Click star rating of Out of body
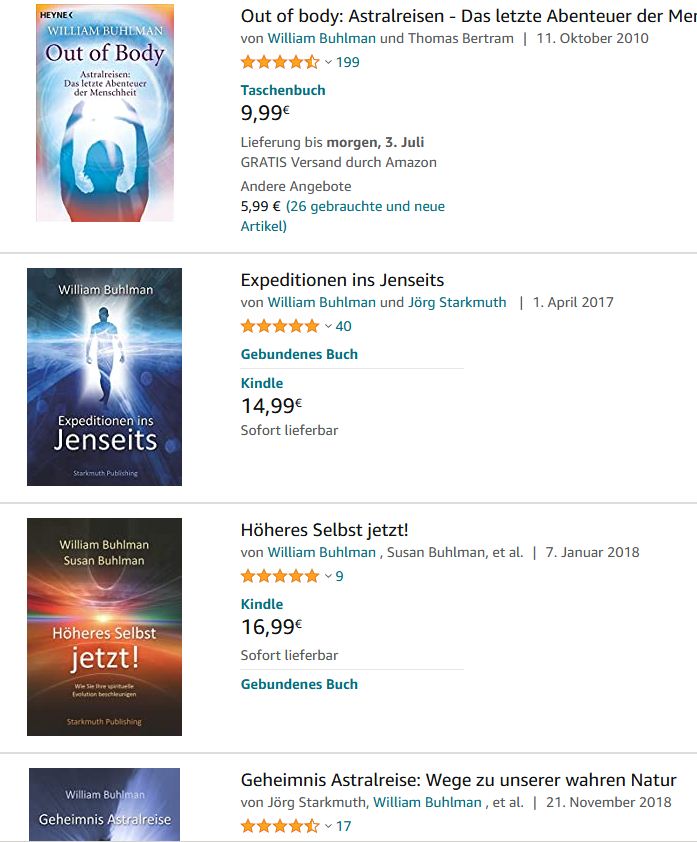This screenshot has height=842, width=697. (x=280, y=62)
